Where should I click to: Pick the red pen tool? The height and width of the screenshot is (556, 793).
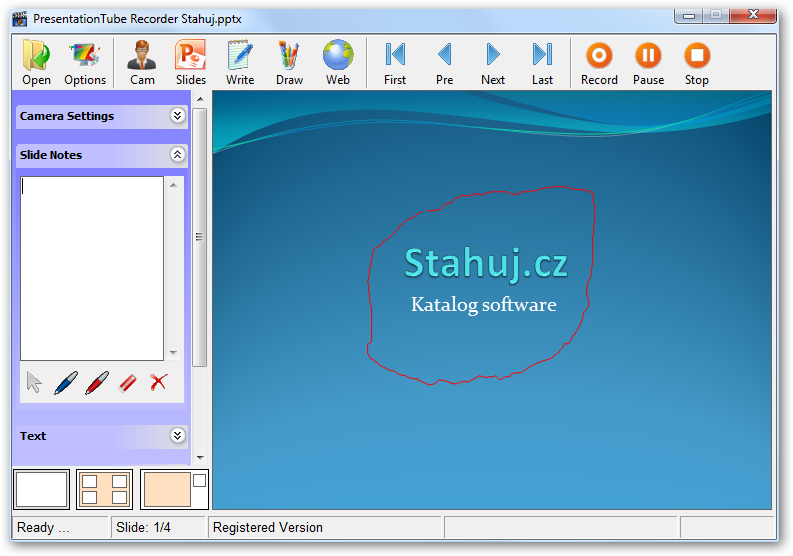pyautogui.click(x=97, y=382)
